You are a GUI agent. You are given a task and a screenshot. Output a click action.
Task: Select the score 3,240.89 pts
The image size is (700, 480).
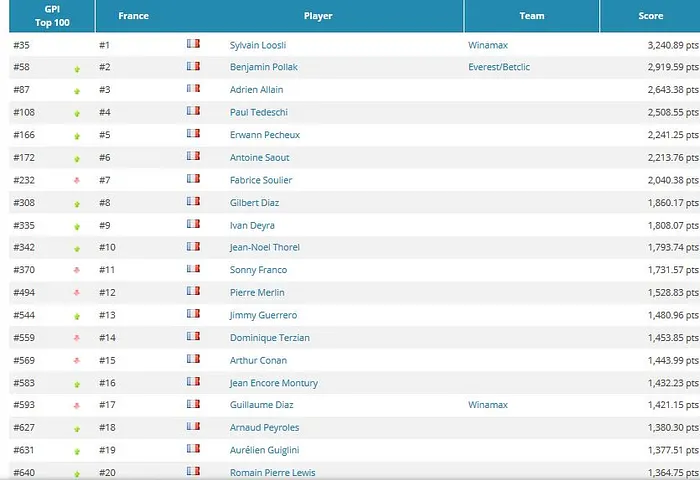point(673,45)
